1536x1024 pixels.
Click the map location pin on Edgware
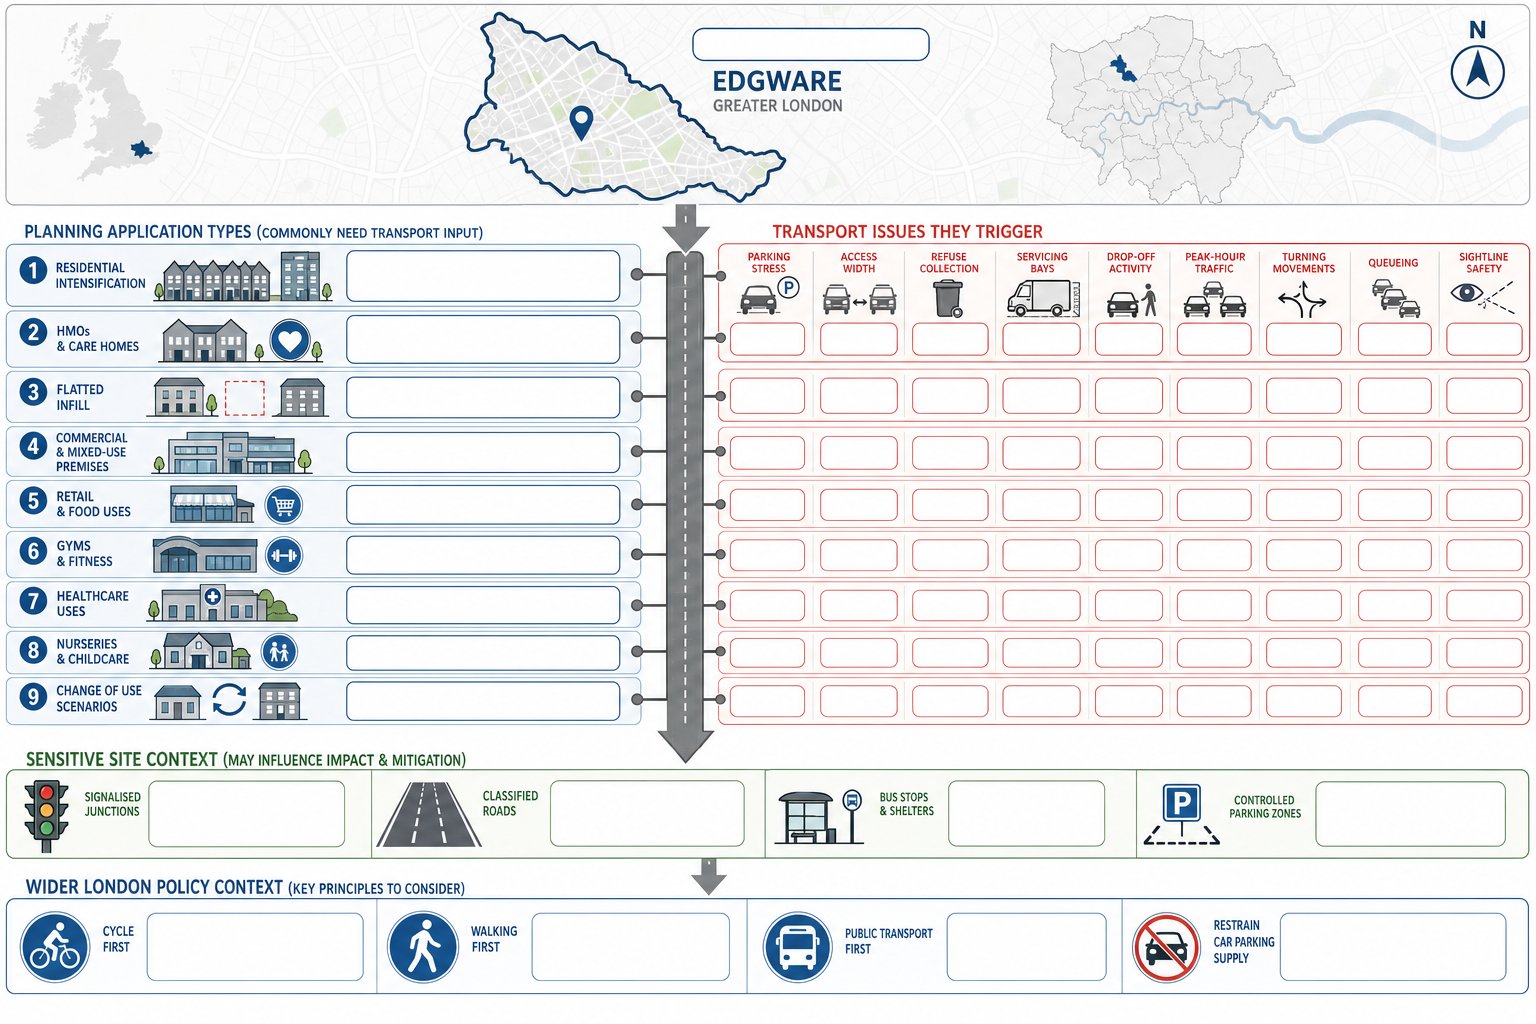click(x=581, y=123)
